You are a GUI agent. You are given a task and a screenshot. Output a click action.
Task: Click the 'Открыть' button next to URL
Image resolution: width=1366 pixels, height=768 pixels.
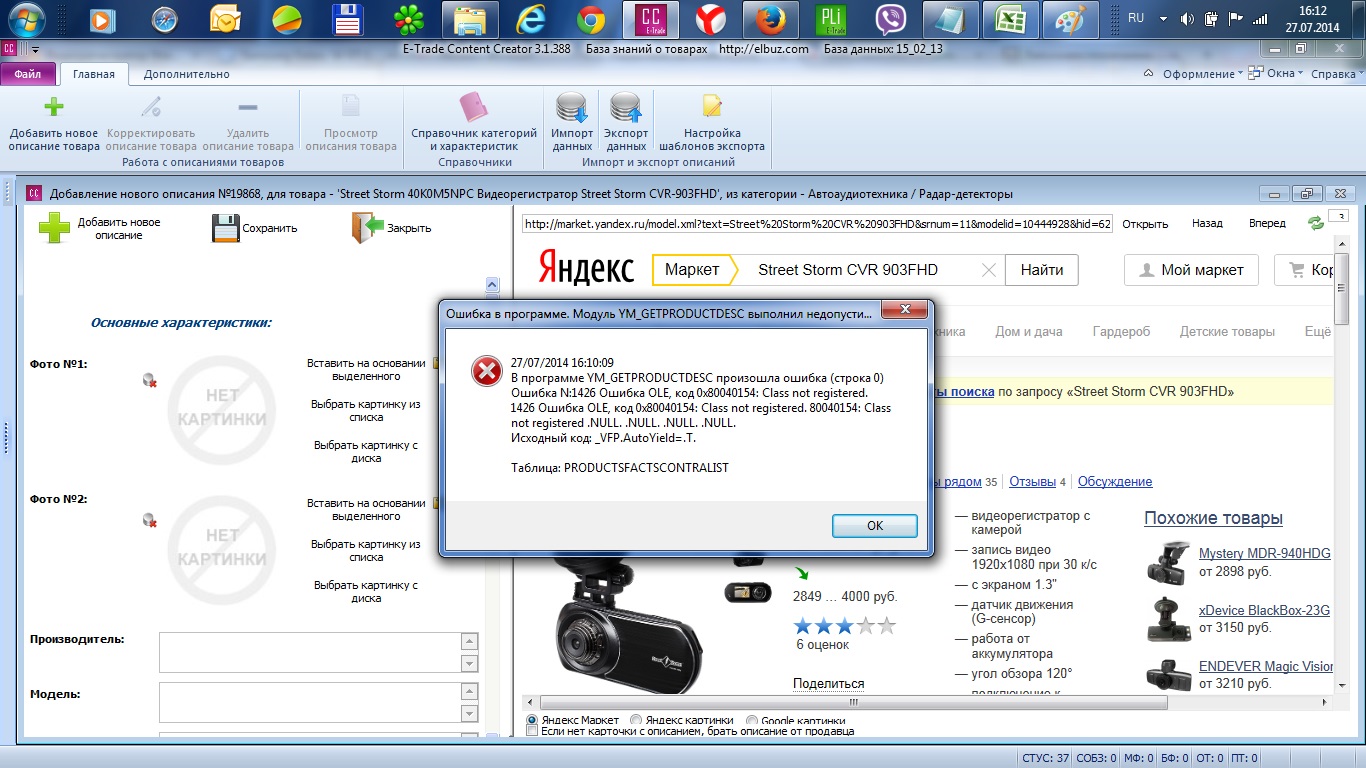(1145, 224)
